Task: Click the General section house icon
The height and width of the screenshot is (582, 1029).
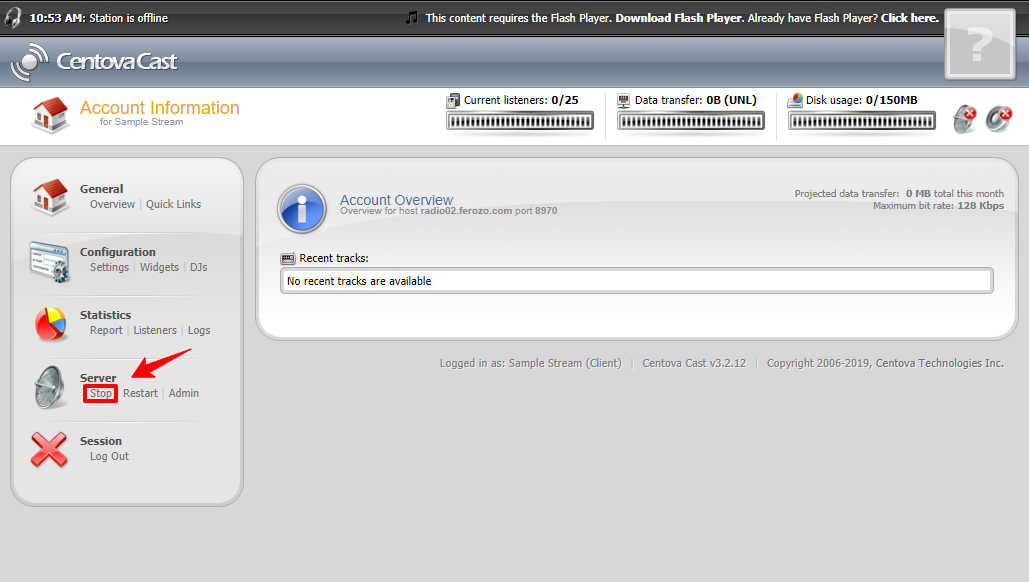Action: (x=50, y=197)
